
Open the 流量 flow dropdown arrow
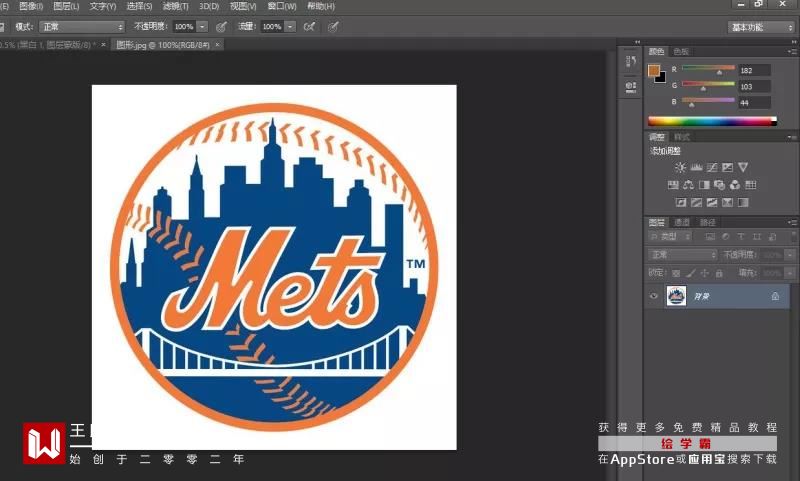(x=290, y=27)
